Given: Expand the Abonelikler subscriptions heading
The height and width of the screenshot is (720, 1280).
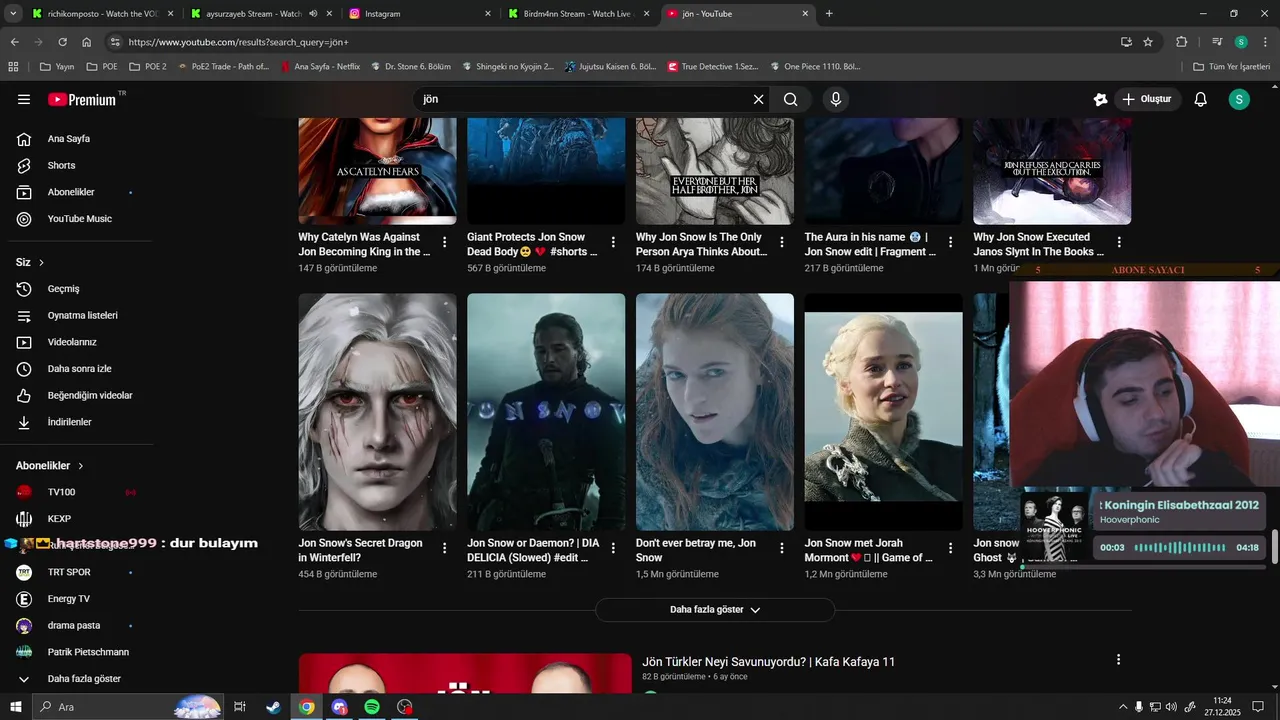Looking at the screenshot, I should click(x=50, y=466).
